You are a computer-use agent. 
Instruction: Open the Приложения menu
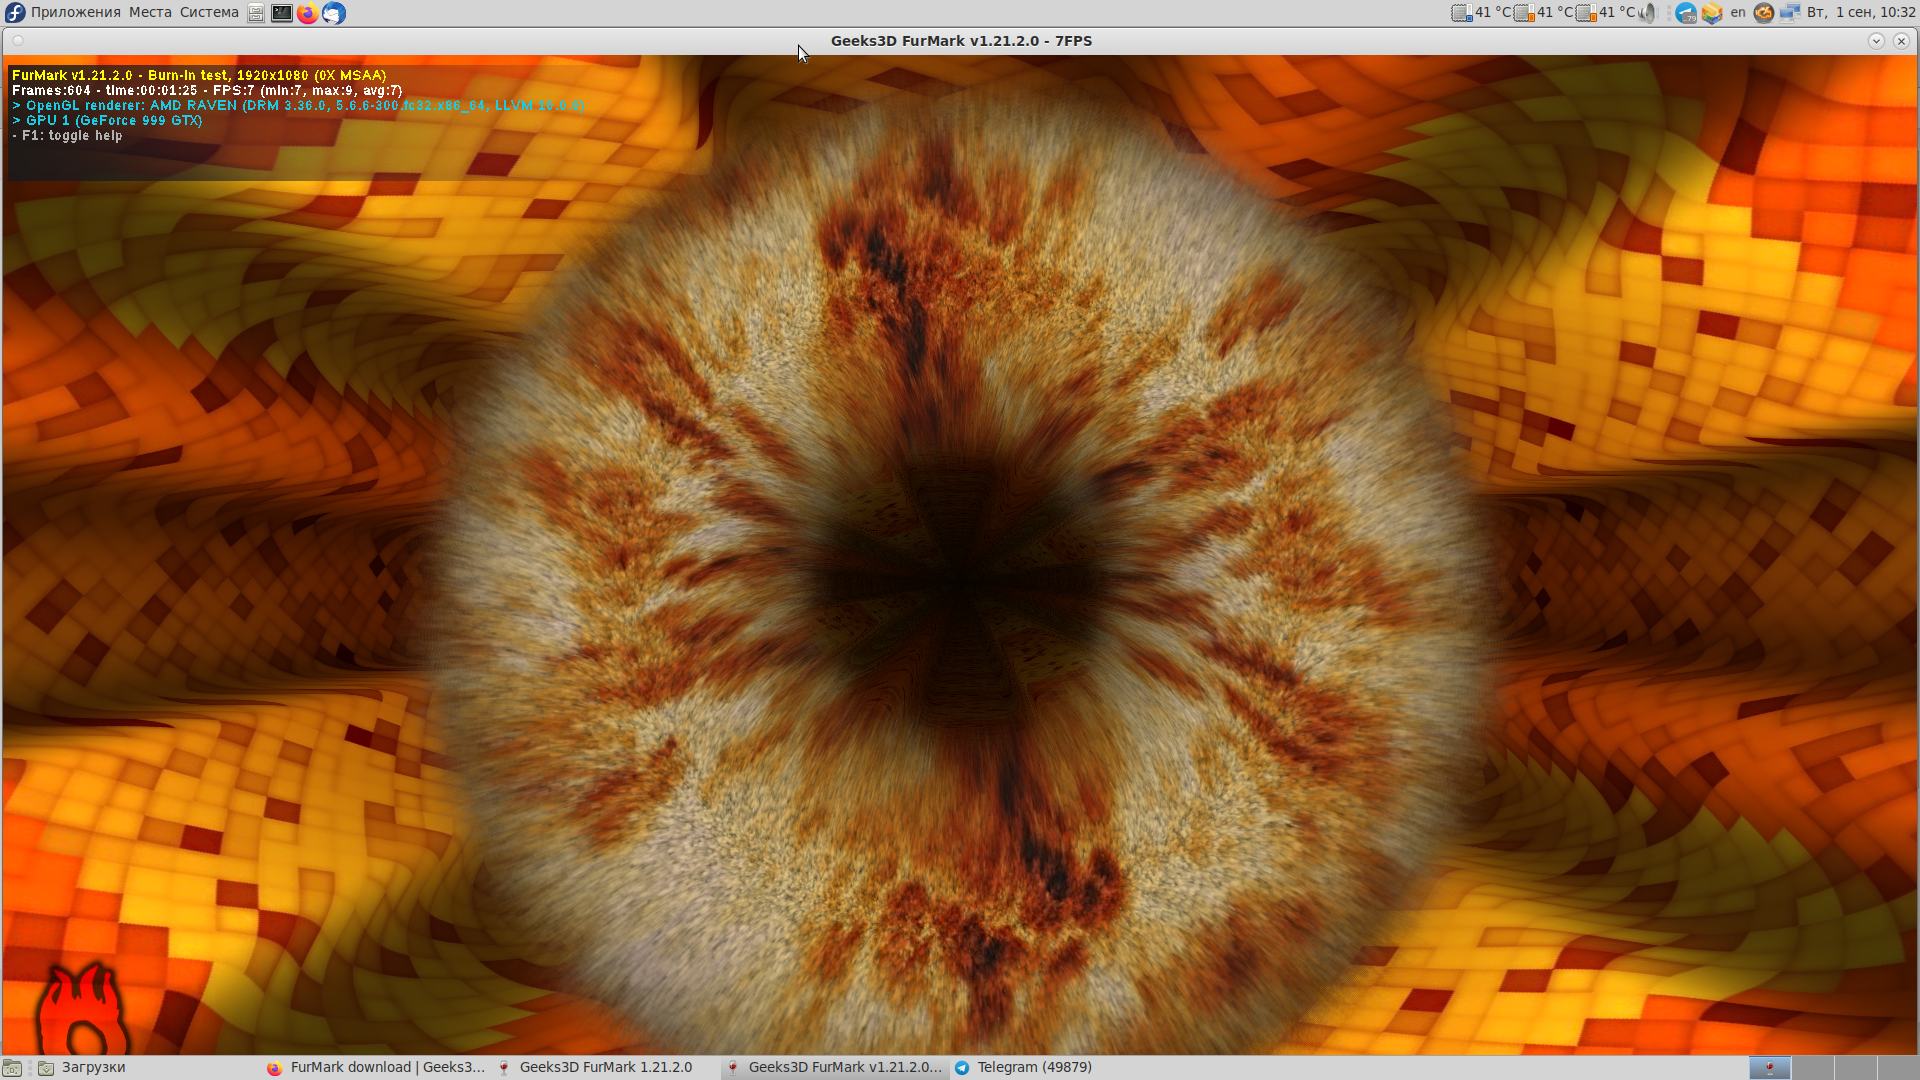75,13
